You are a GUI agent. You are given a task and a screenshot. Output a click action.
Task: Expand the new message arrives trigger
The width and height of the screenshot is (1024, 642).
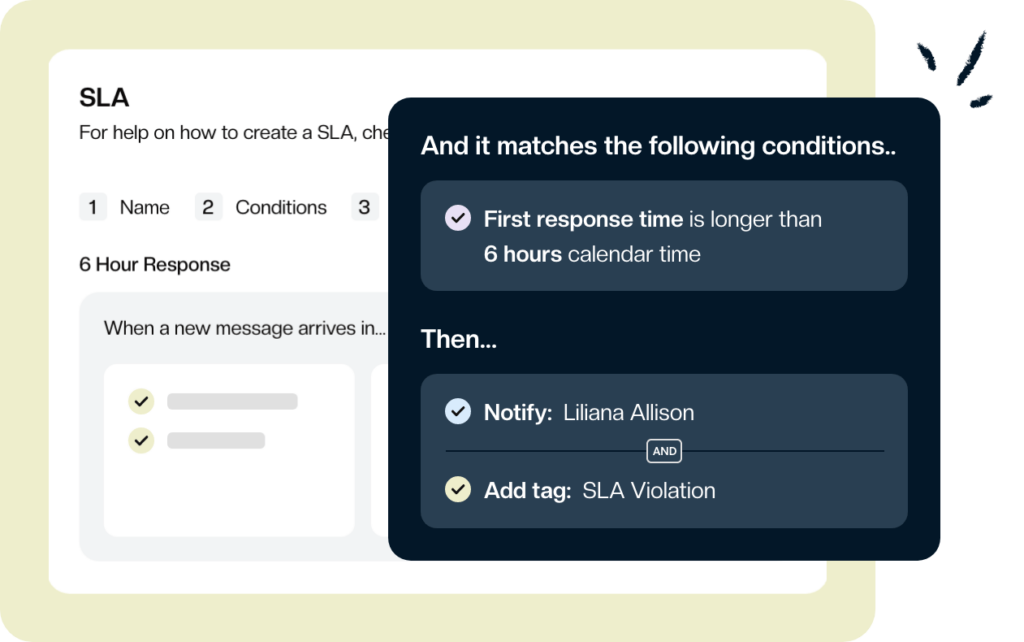coord(244,326)
